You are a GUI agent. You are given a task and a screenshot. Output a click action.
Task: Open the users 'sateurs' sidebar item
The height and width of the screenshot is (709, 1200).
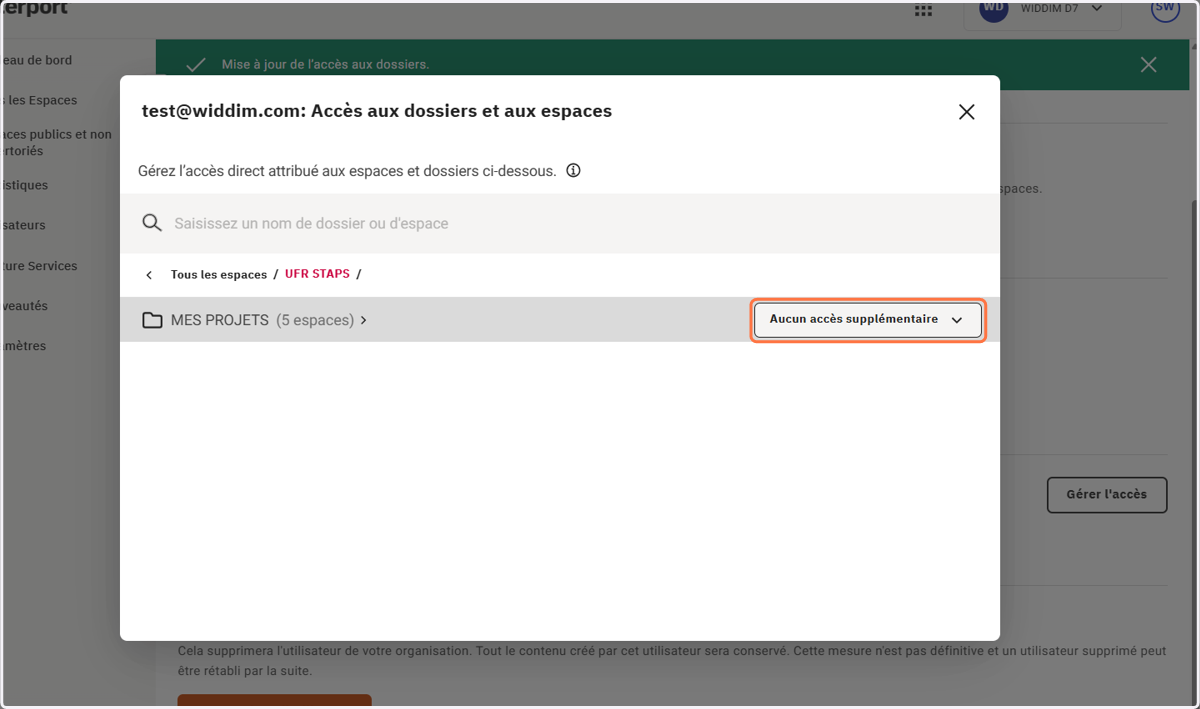24,225
